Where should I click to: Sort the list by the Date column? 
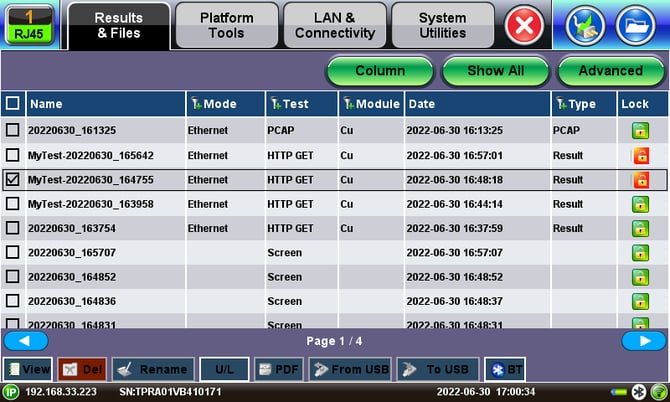pos(477,104)
